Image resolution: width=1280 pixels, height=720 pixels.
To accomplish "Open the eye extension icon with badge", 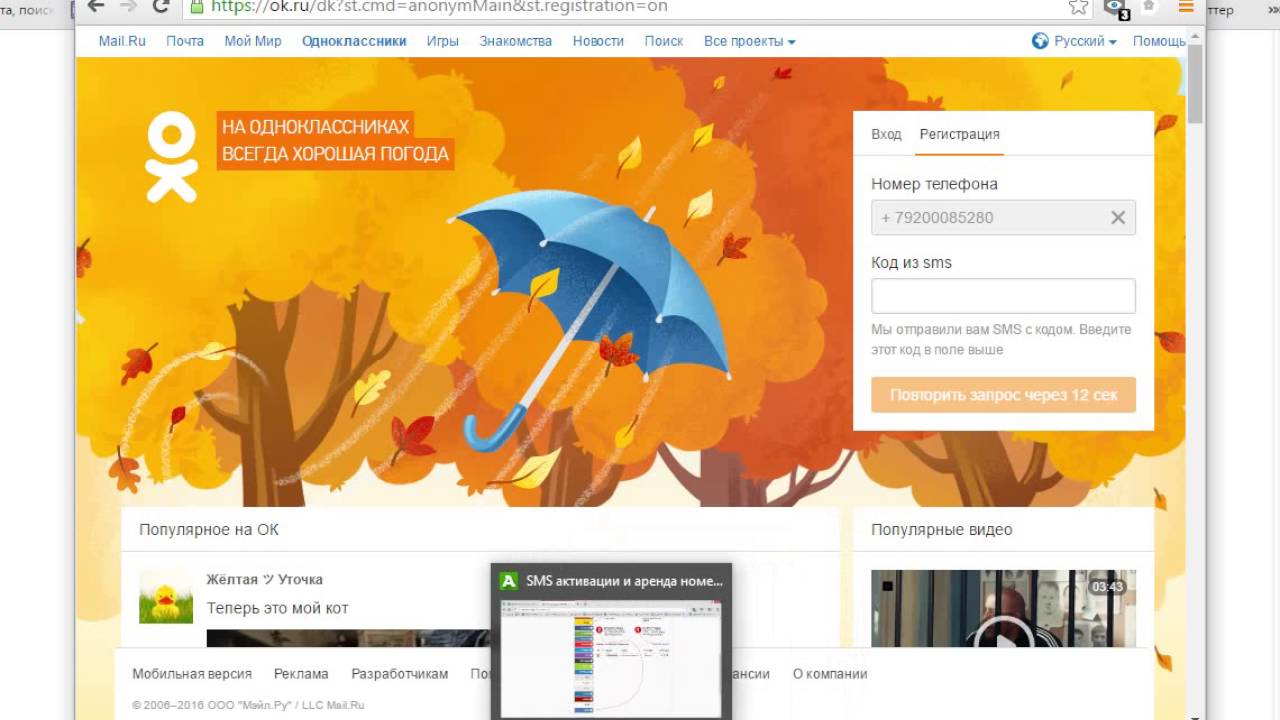I will coord(1116,8).
